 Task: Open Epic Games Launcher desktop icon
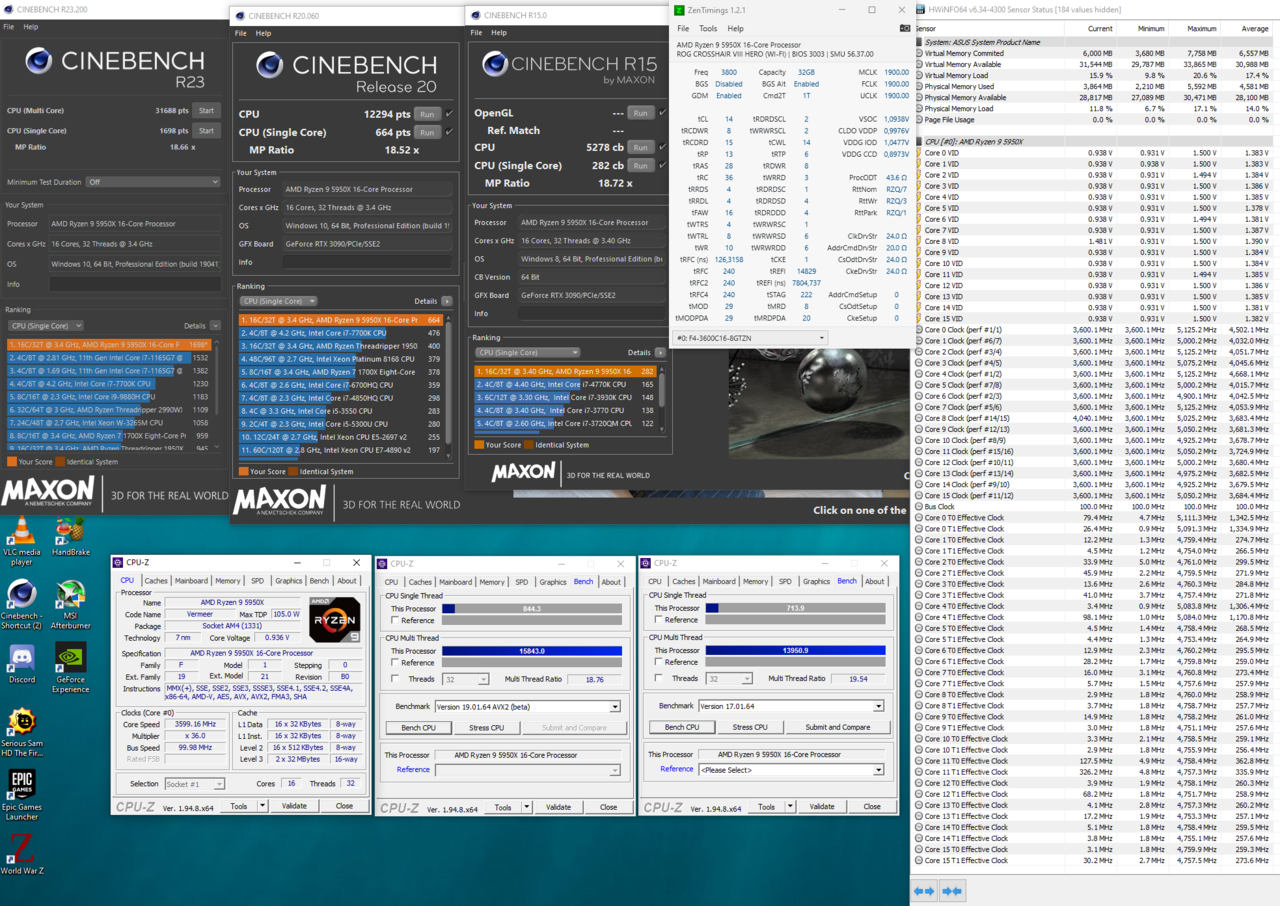click(x=21, y=795)
